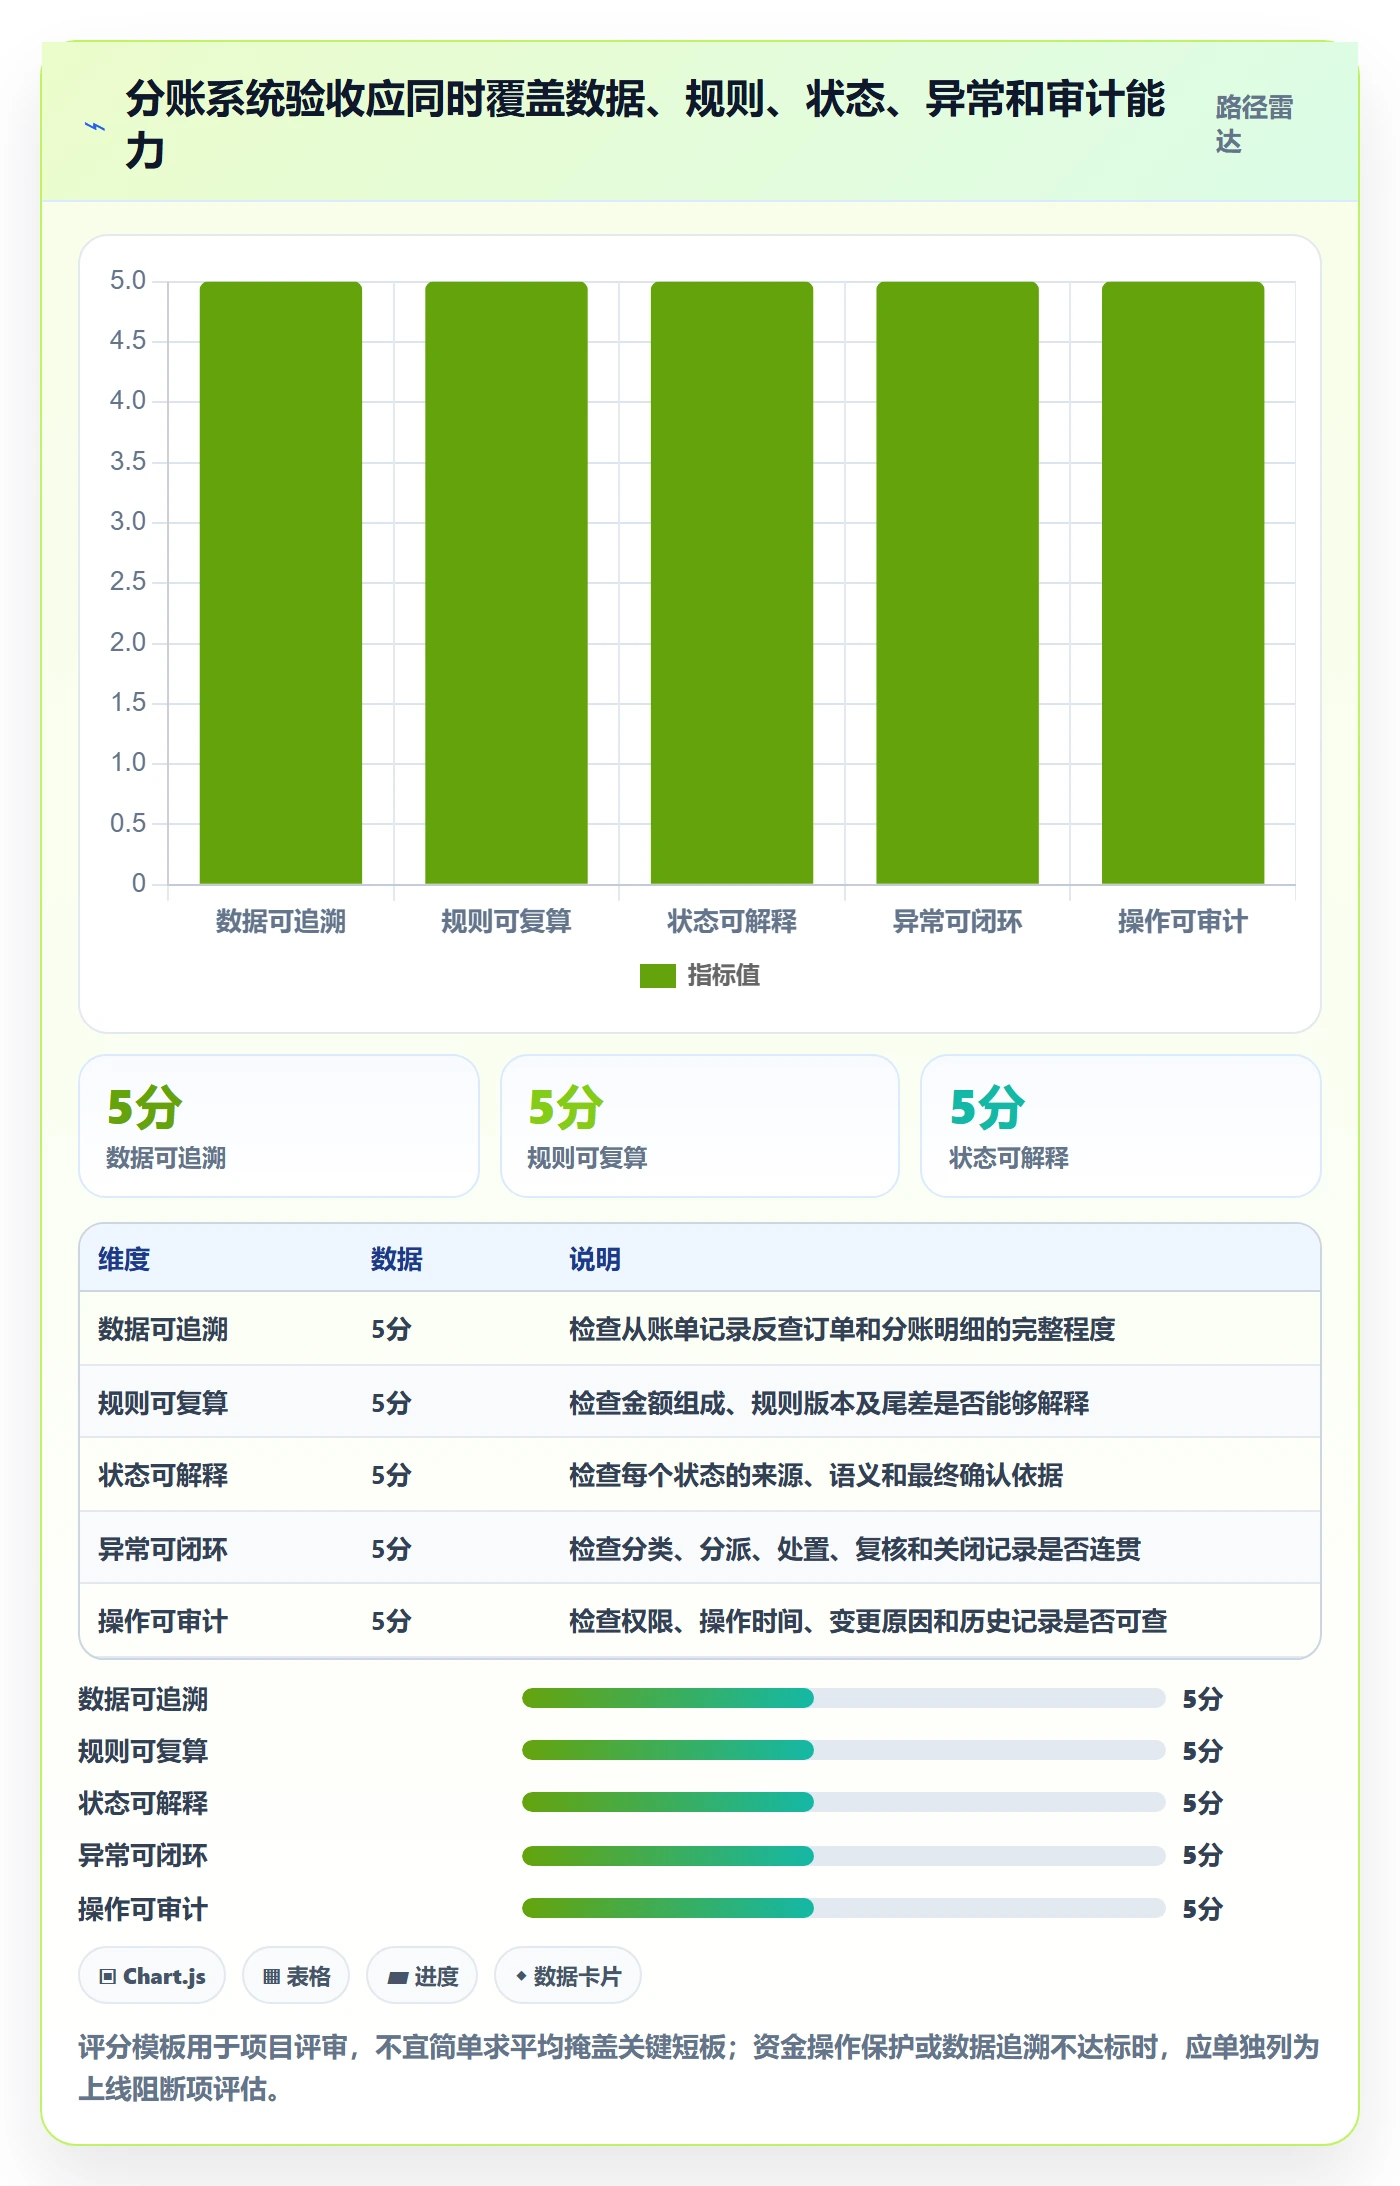
Task: Click description 检查权限、操作时间、变更原因和历史记录是否可查
Action: pyautogui.click(x=868, y=1621)
